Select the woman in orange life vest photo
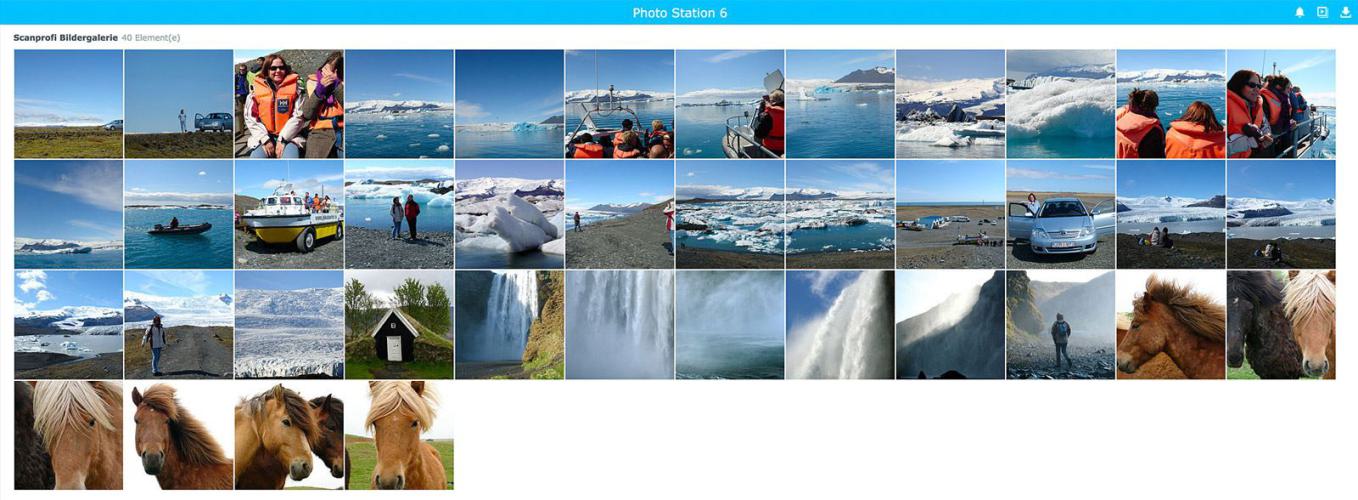1358x500 pixels. [289, 104]
